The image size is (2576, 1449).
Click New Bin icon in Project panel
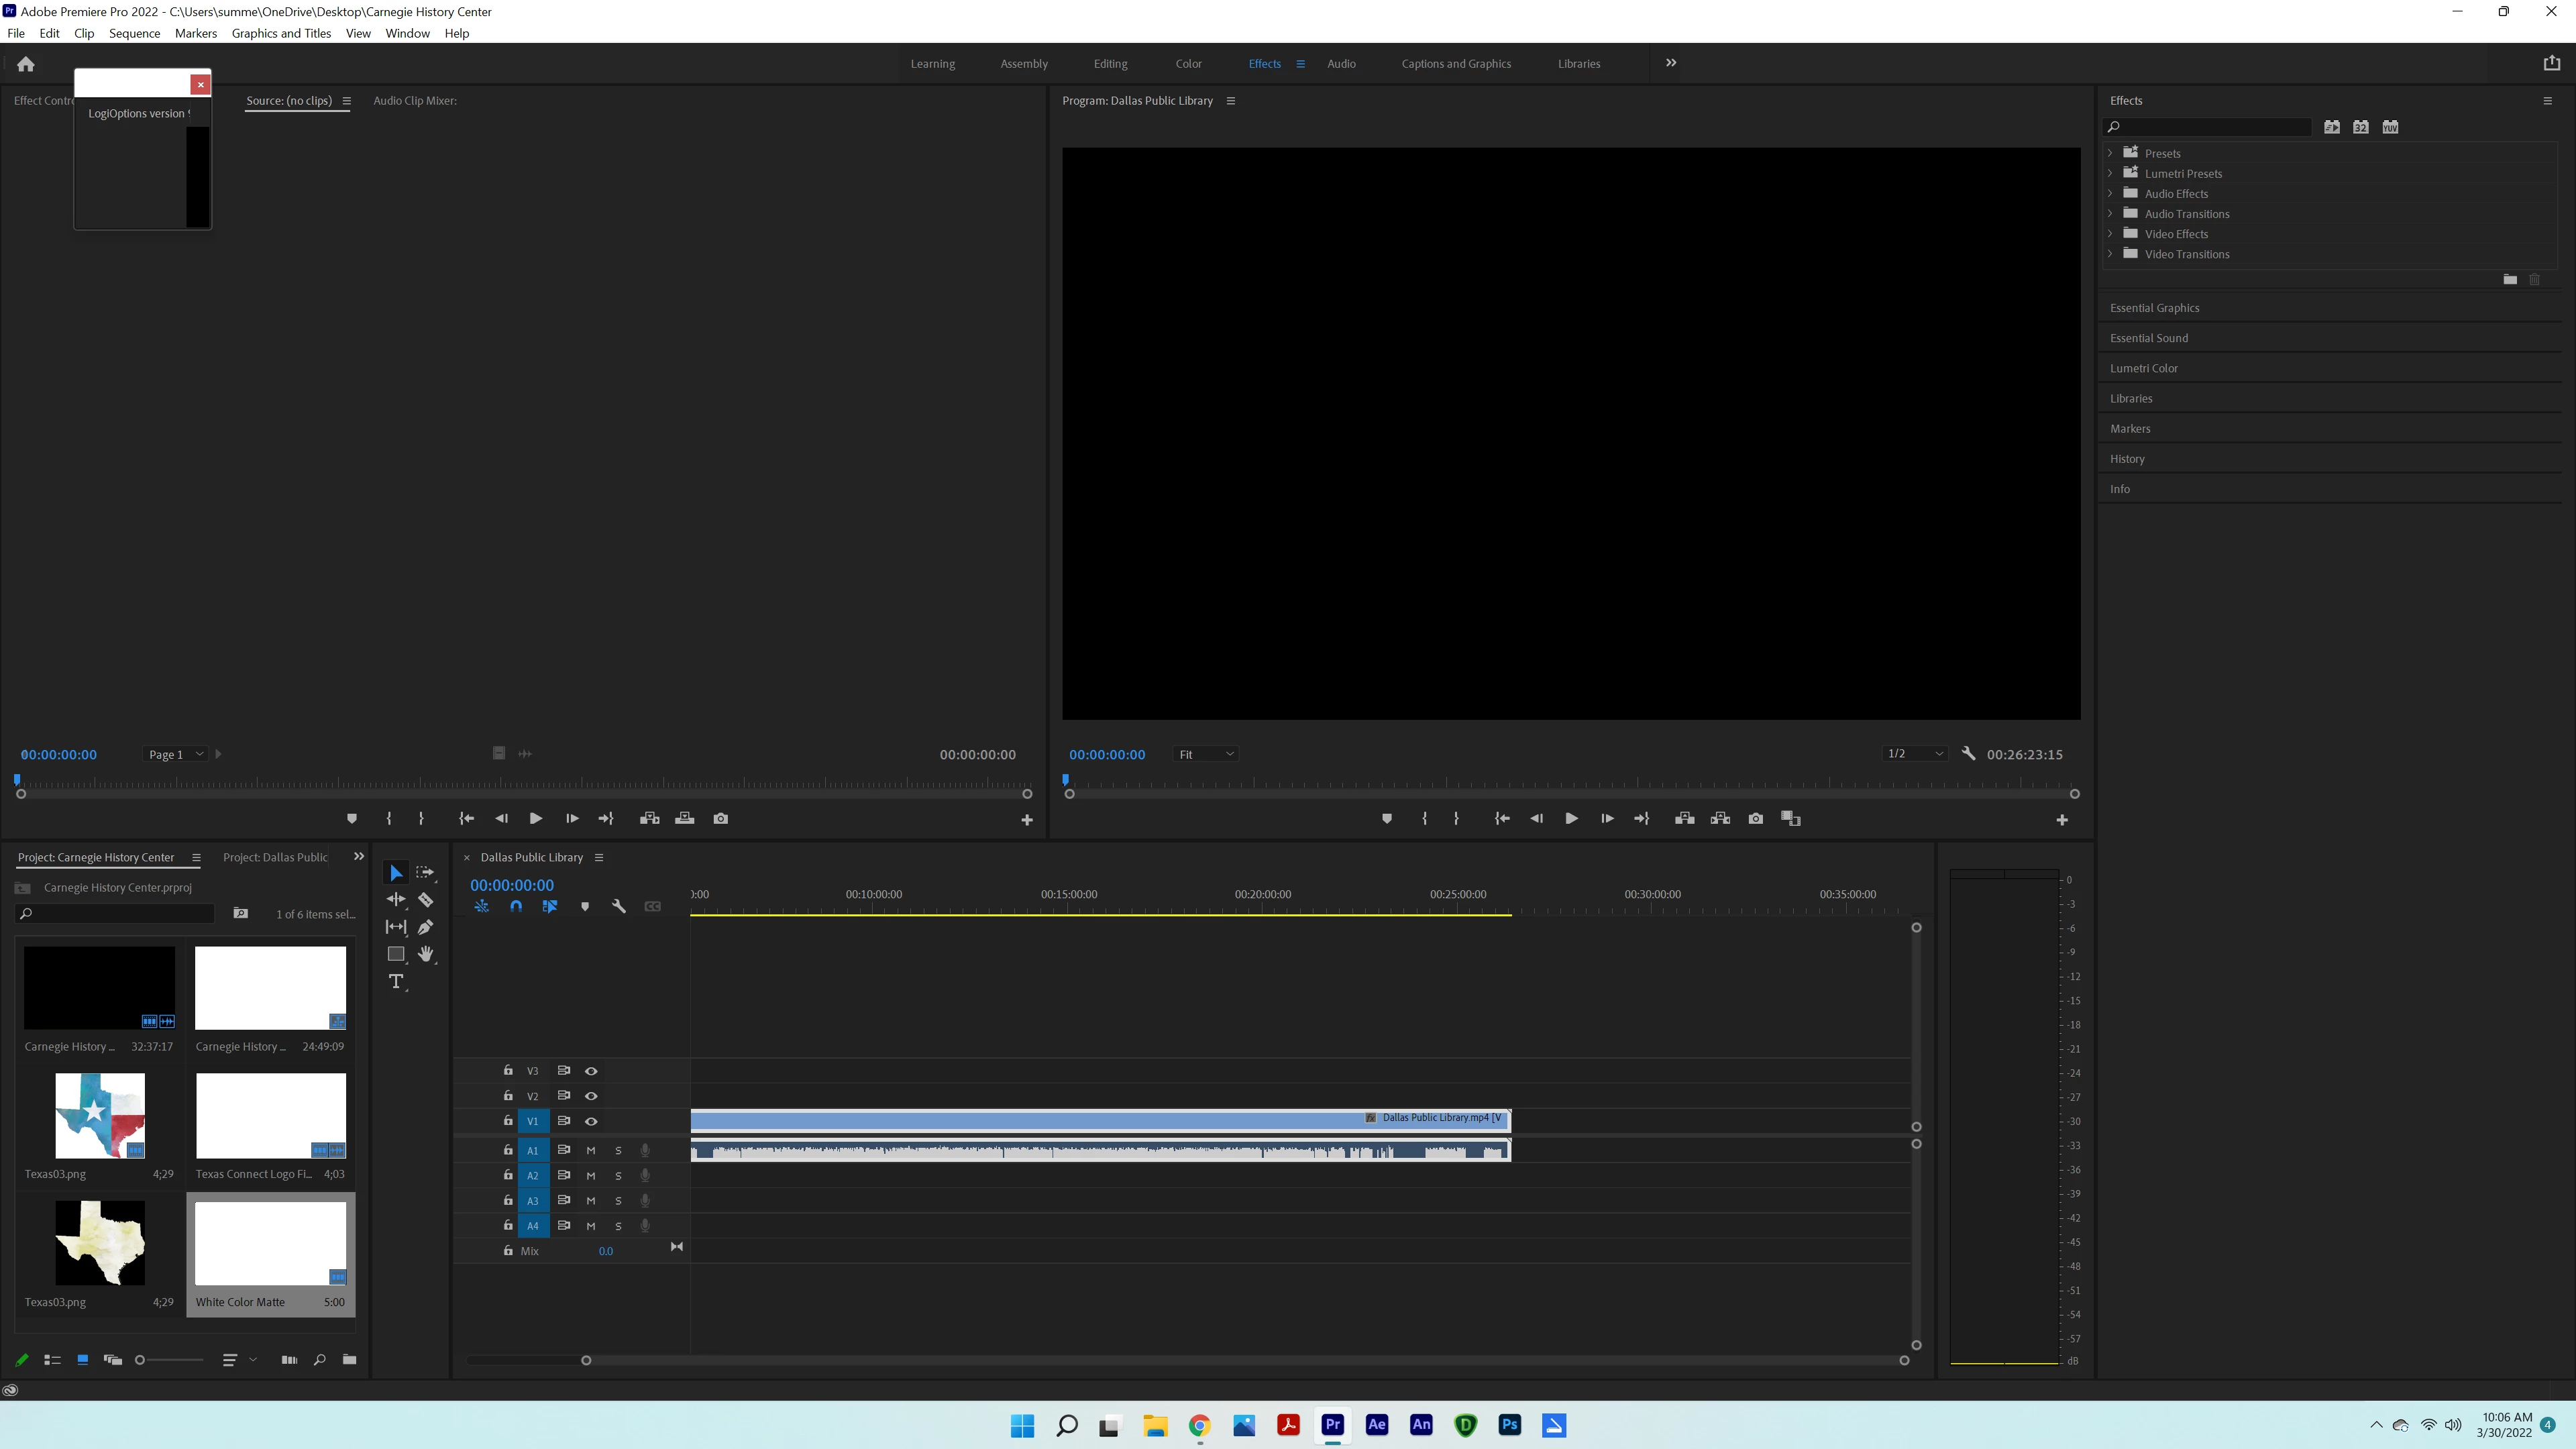(349, 1360)
